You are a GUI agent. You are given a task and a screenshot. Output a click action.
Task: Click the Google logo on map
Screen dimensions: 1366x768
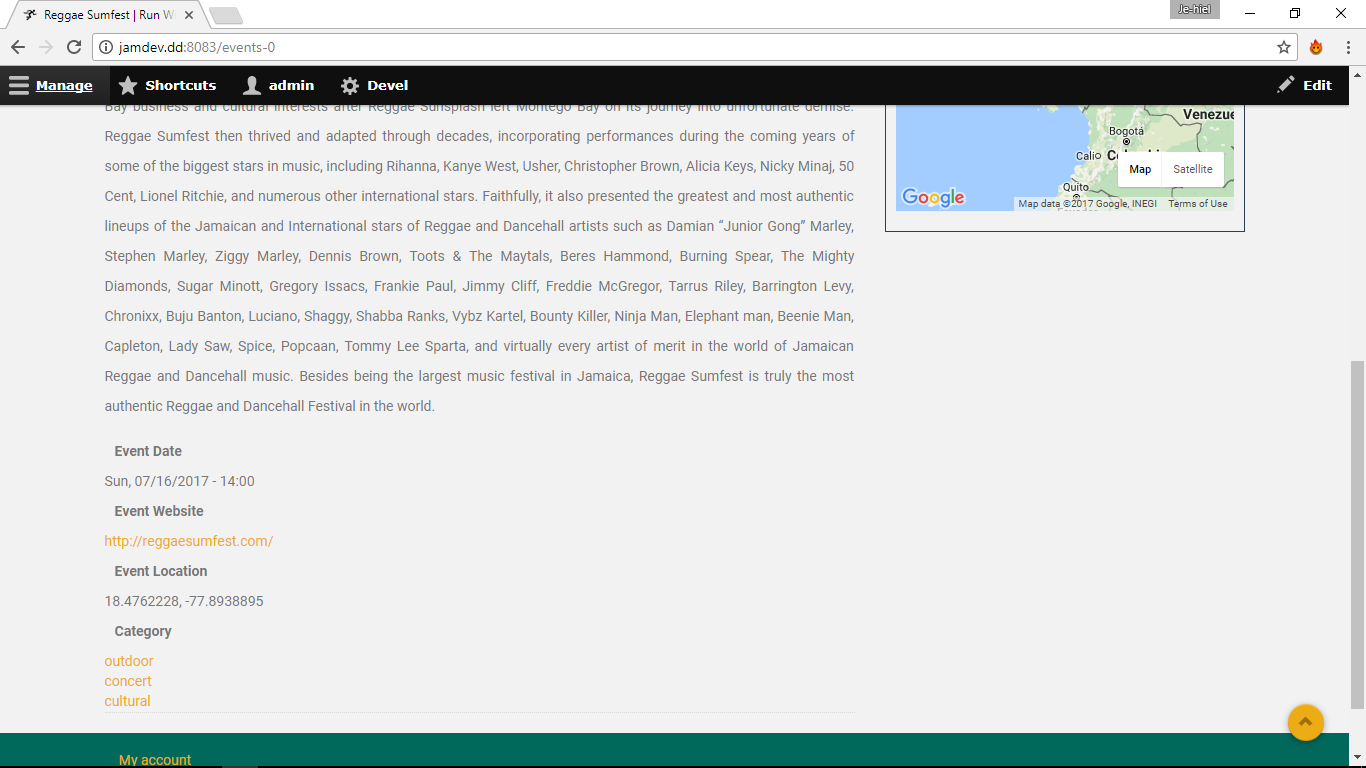(933, 197)
